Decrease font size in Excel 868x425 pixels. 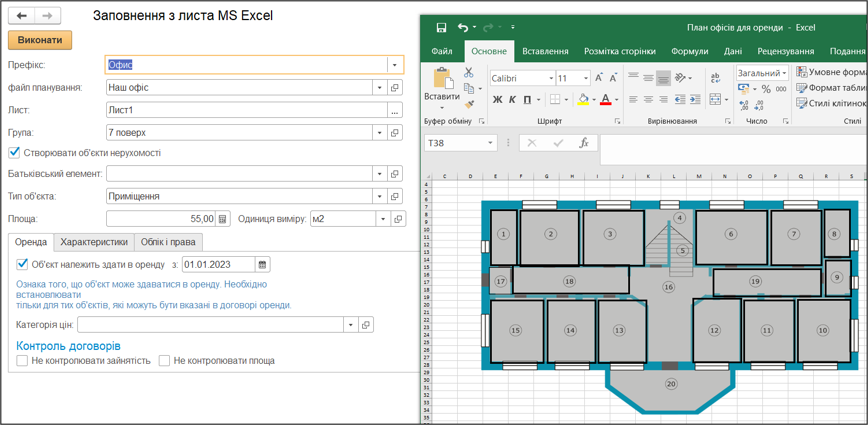(x=613, y=78)
